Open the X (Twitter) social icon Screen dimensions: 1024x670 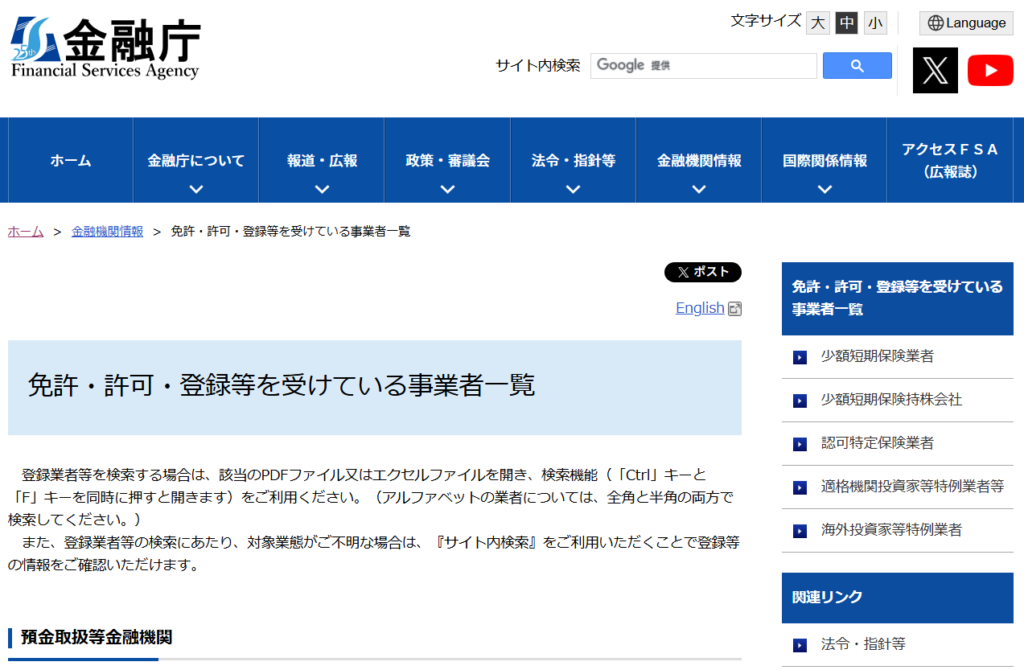click(935, 70)
